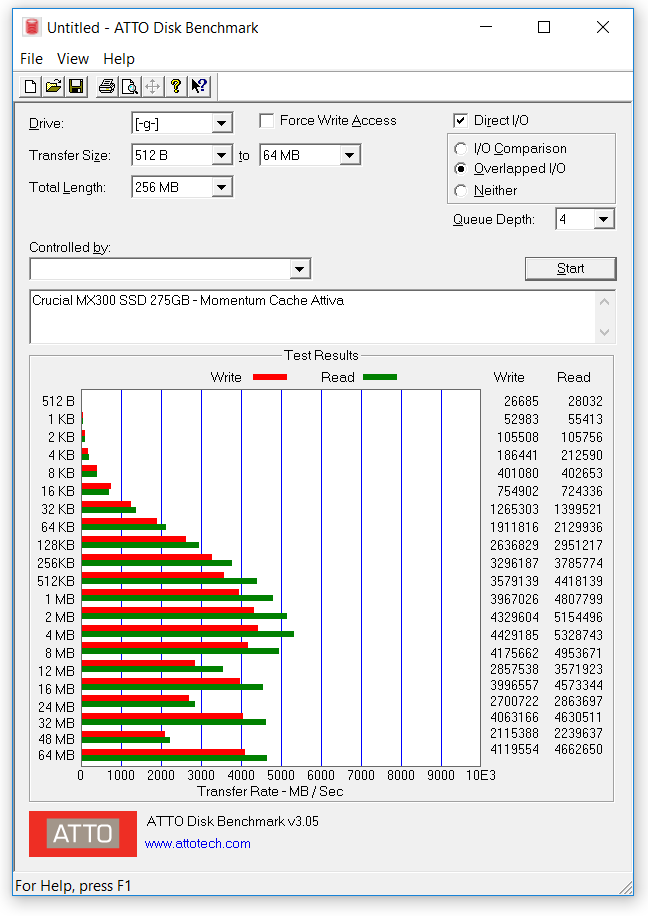648x916 pixels.
Task: Open the Controlled by dropdown
Action: pyautogui.click(x=299, y=269)
